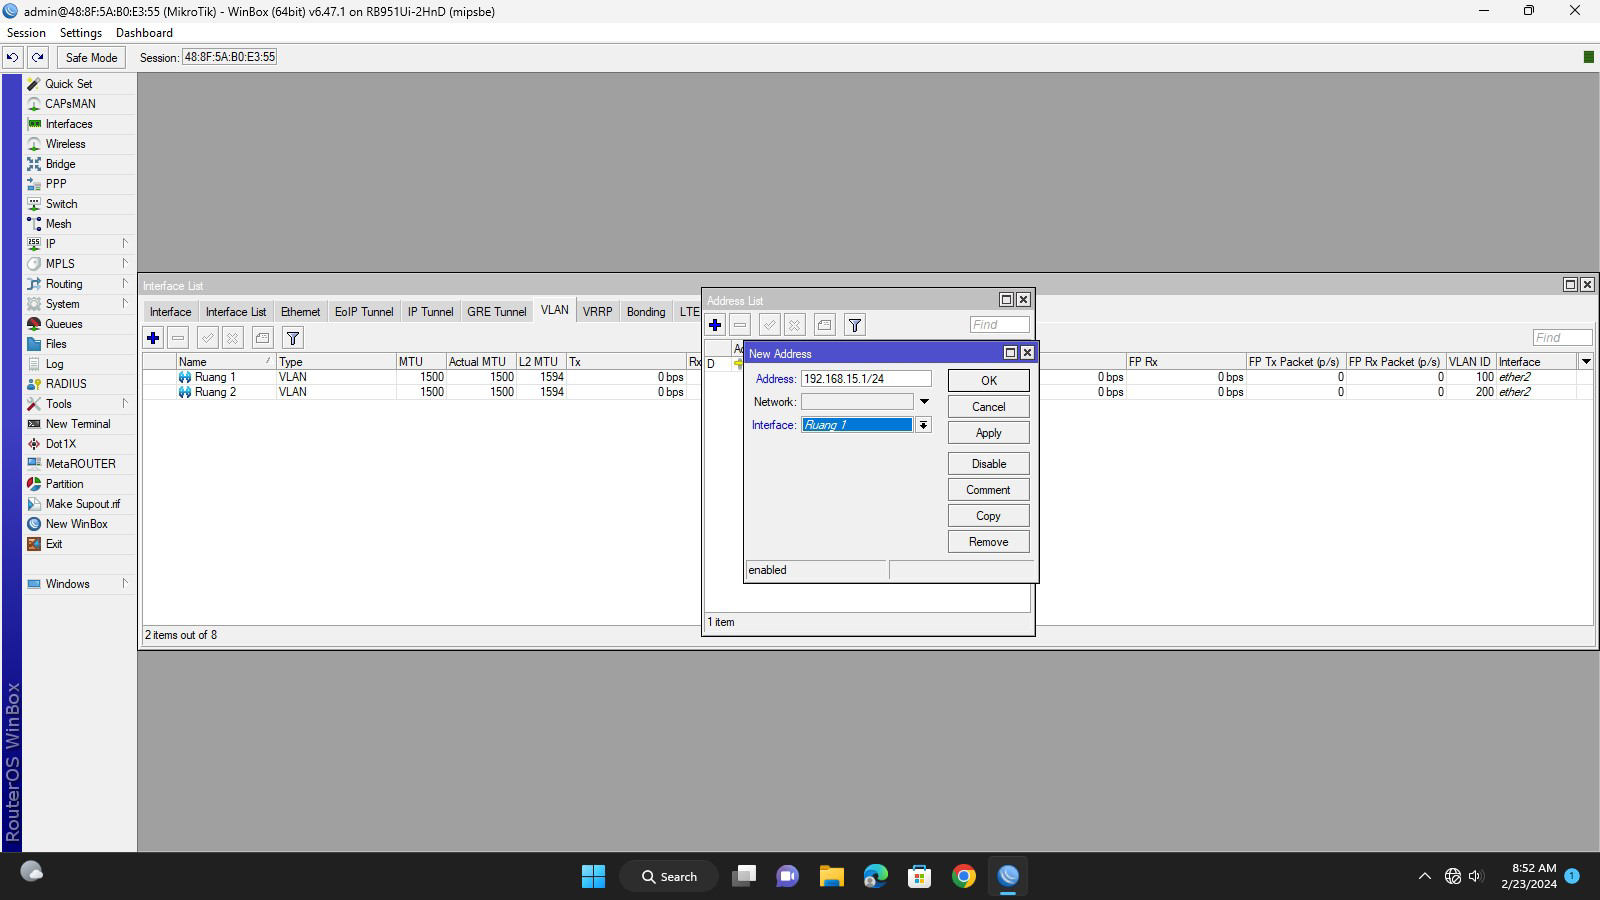Toggle Safe Mode button

point(91,57)
